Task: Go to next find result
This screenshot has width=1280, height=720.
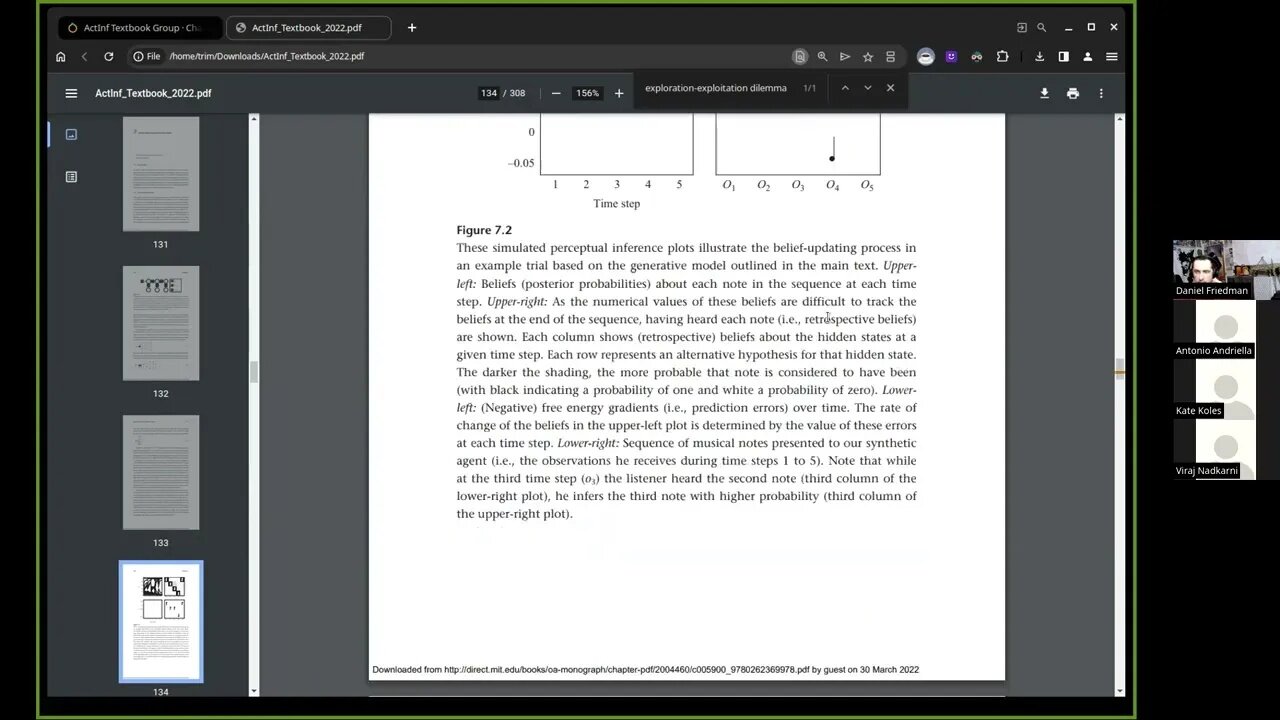Action: (867, 88)
